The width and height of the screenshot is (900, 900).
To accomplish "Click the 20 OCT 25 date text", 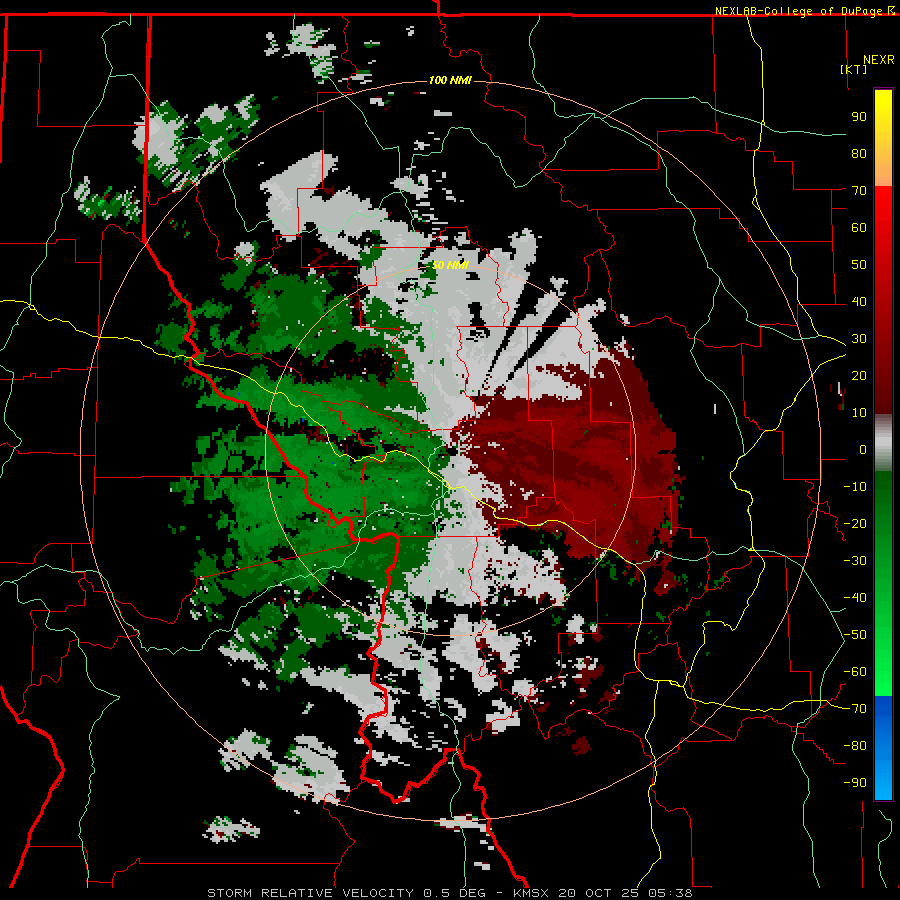I will [599, 893].
